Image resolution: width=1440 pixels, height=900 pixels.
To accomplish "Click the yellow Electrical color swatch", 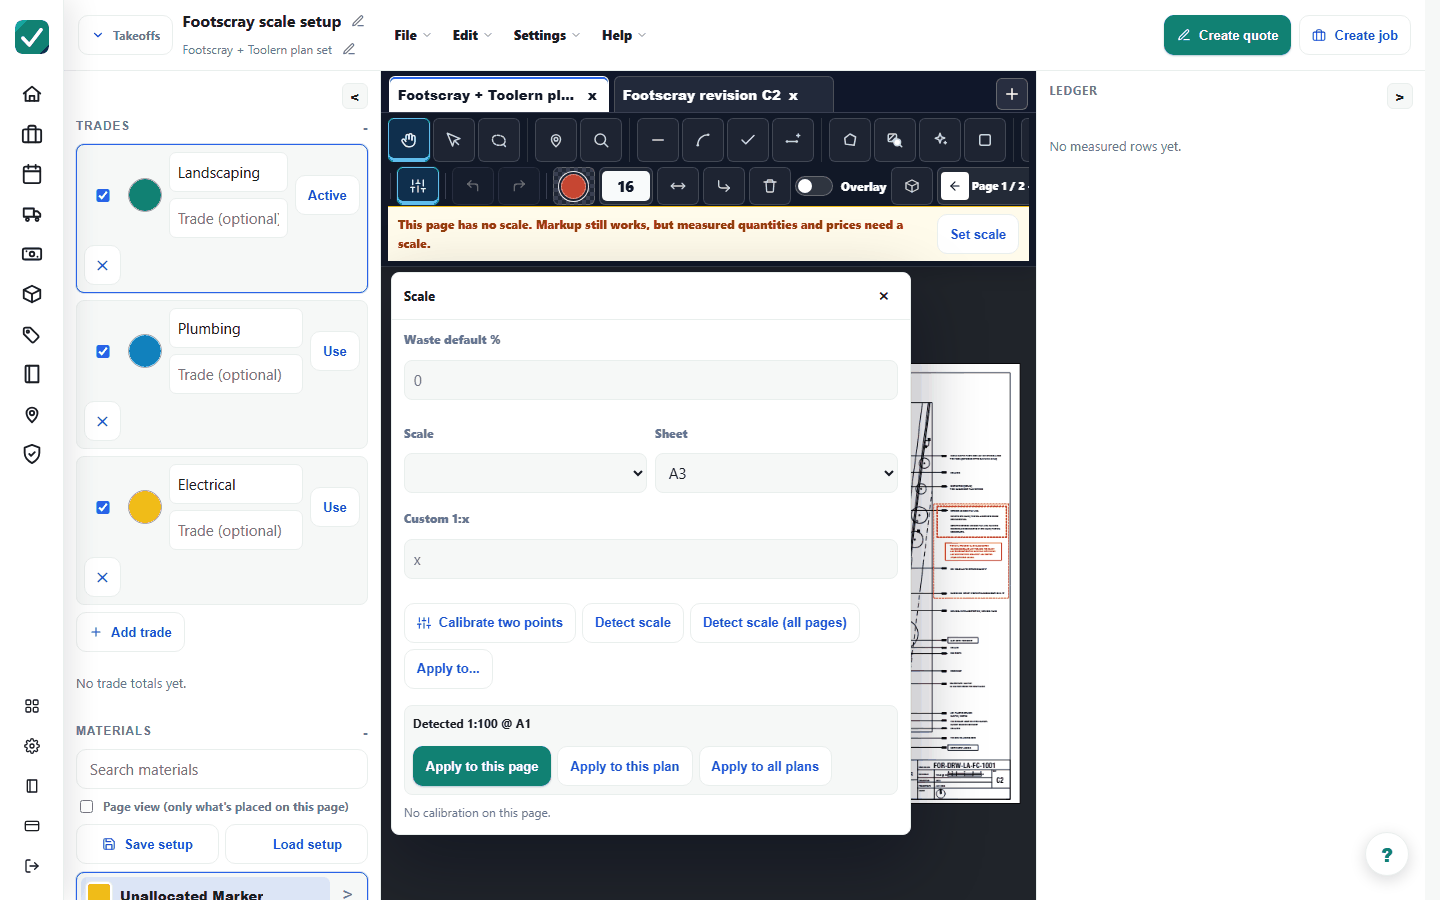I will (x=145, y=507).
